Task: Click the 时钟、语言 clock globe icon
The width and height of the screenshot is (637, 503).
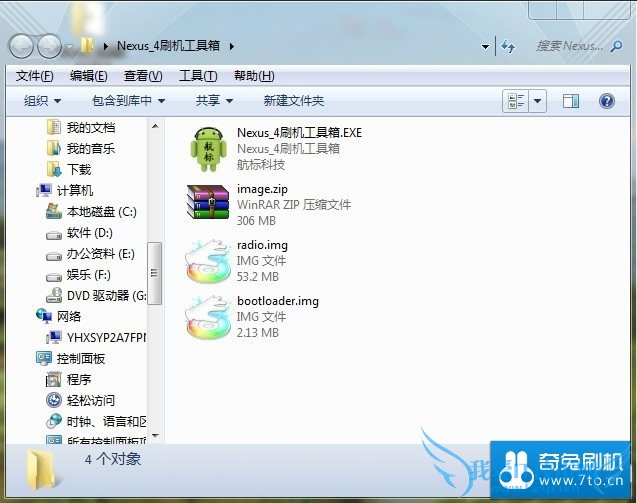Action: (54, 421)
